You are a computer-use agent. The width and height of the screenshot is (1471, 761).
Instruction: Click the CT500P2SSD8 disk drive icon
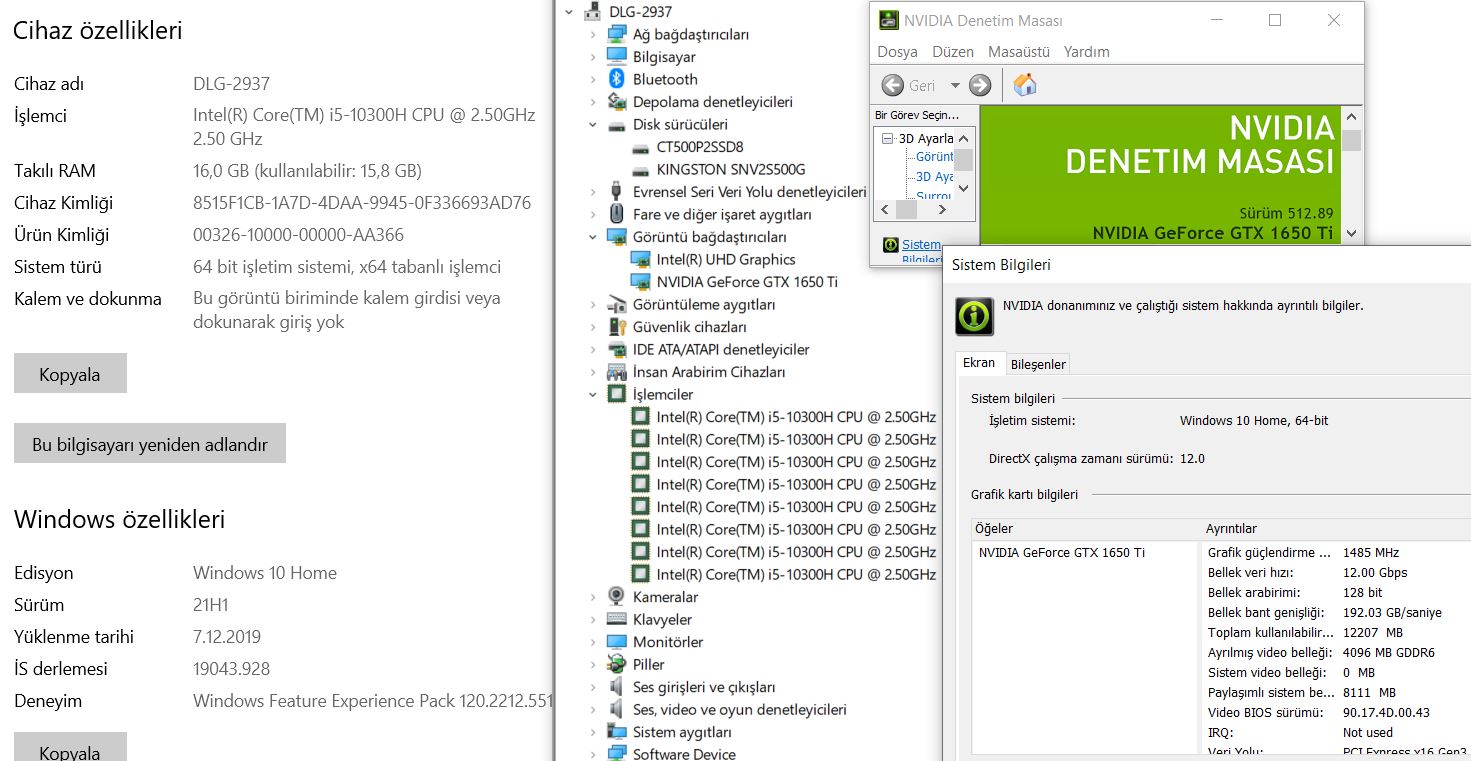coord(641,147)
